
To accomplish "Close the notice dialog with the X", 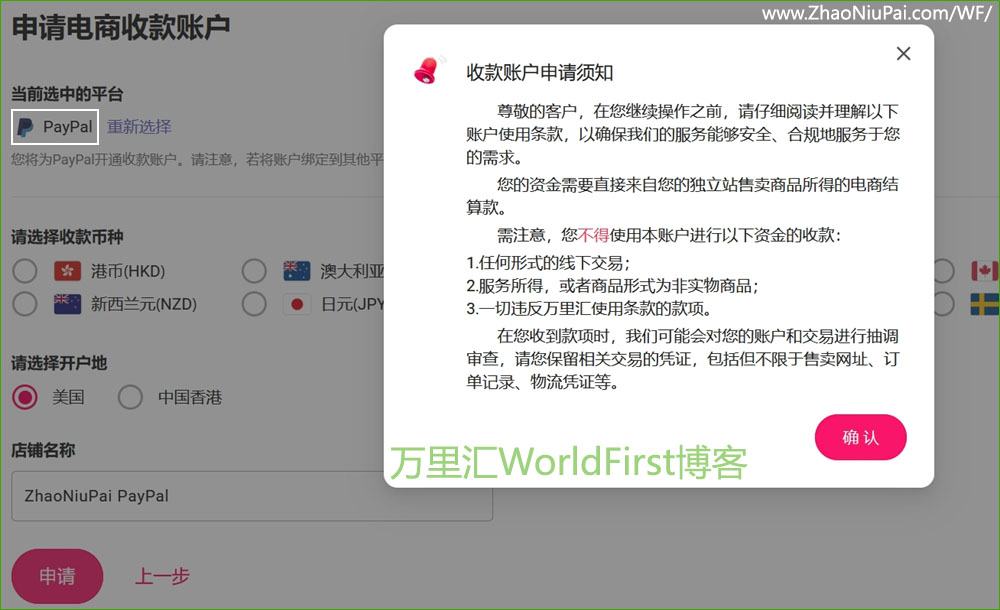I will (903, 54).
